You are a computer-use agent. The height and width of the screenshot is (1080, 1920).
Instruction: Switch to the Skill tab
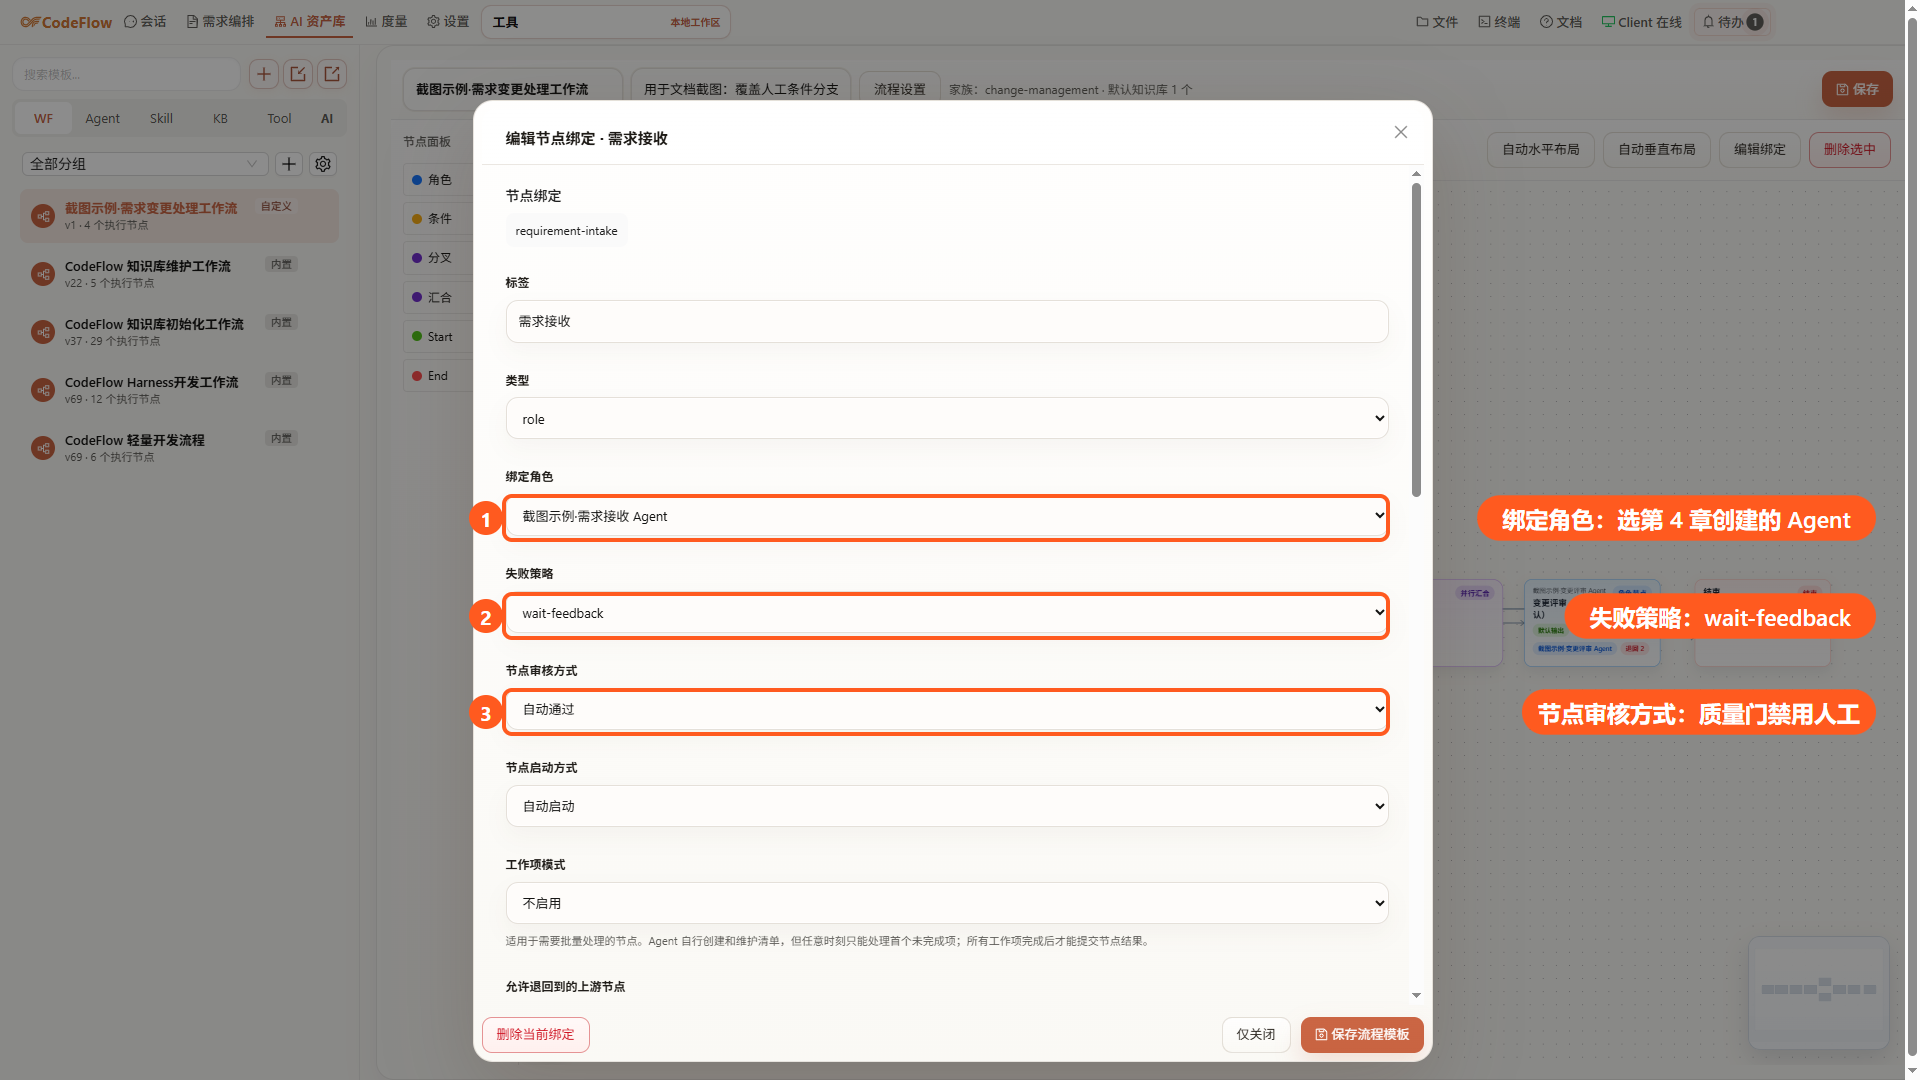coord(161,118)
